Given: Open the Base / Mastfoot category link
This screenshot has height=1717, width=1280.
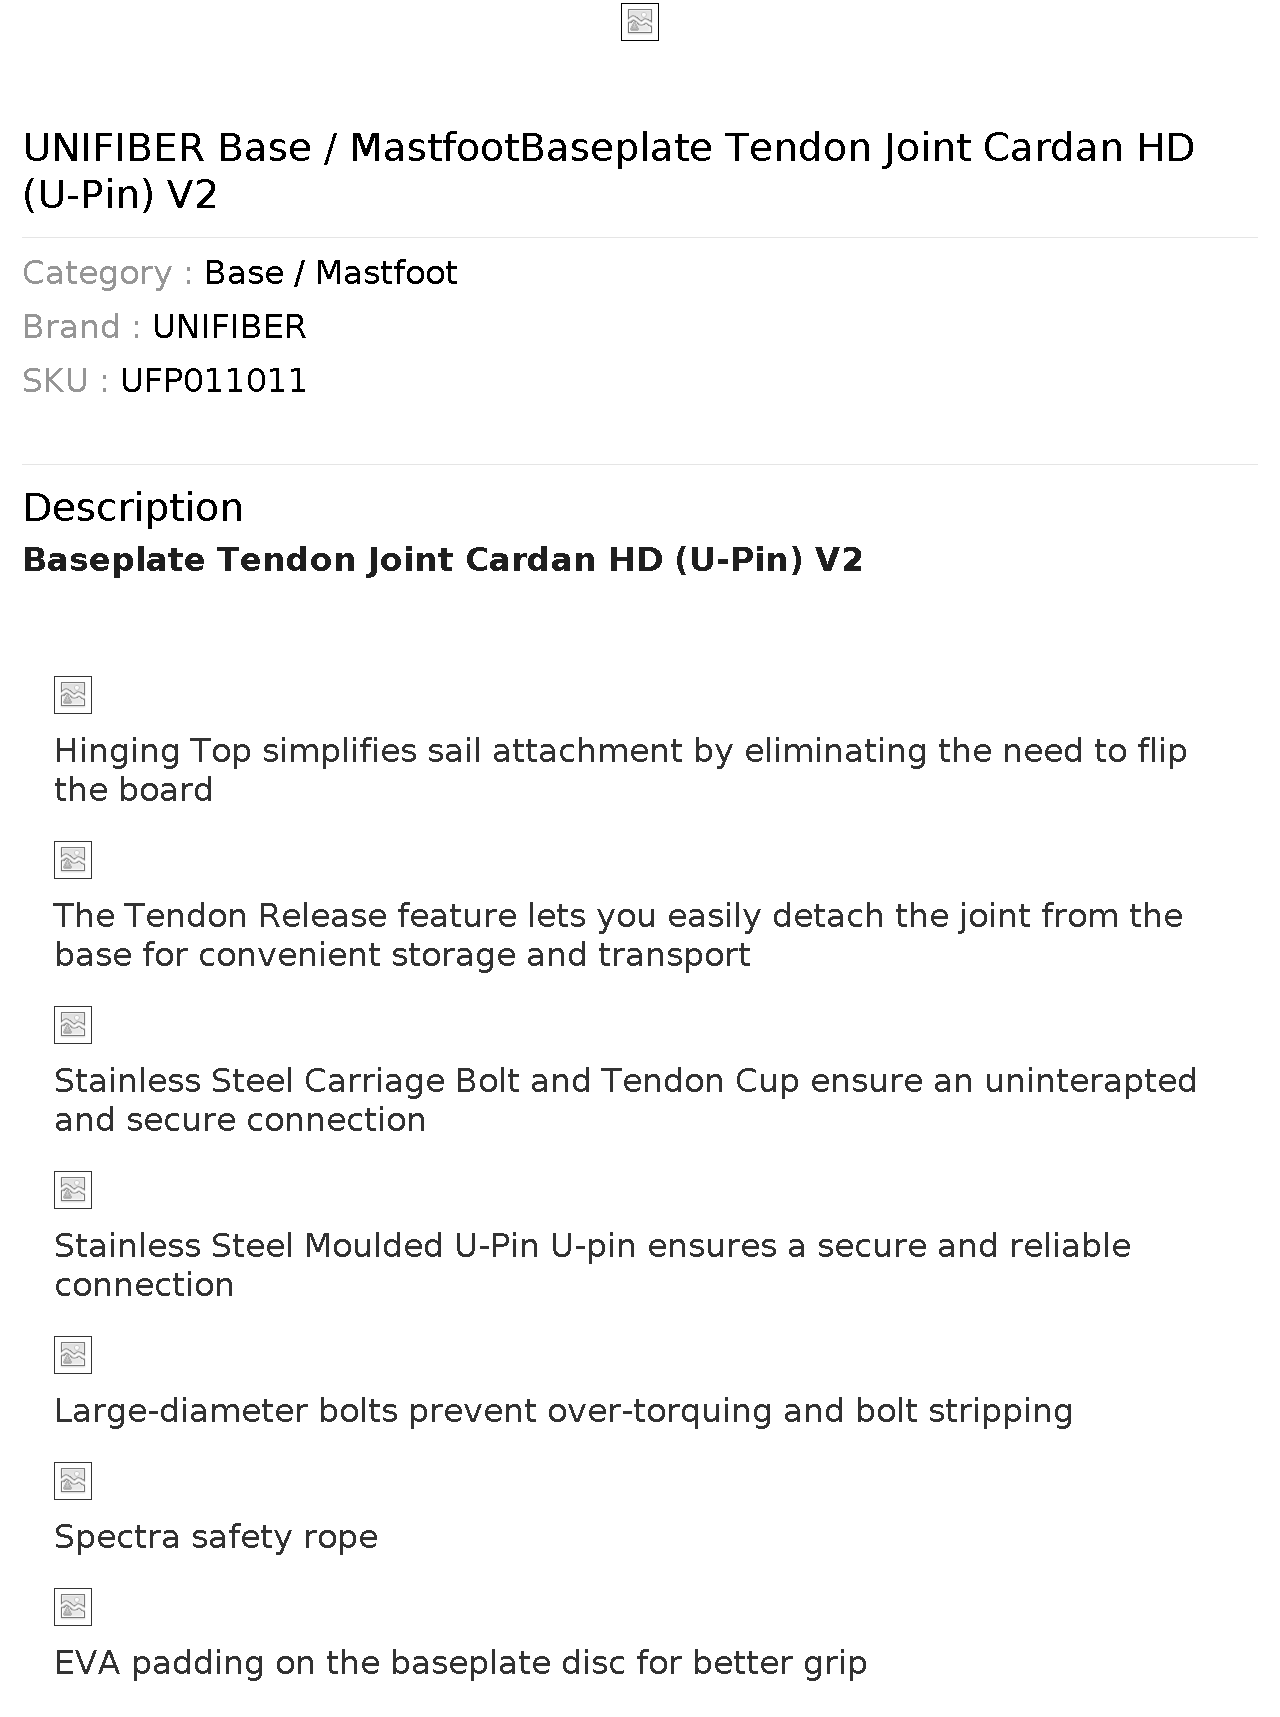Looking at the screenshot, I should 330,273.
